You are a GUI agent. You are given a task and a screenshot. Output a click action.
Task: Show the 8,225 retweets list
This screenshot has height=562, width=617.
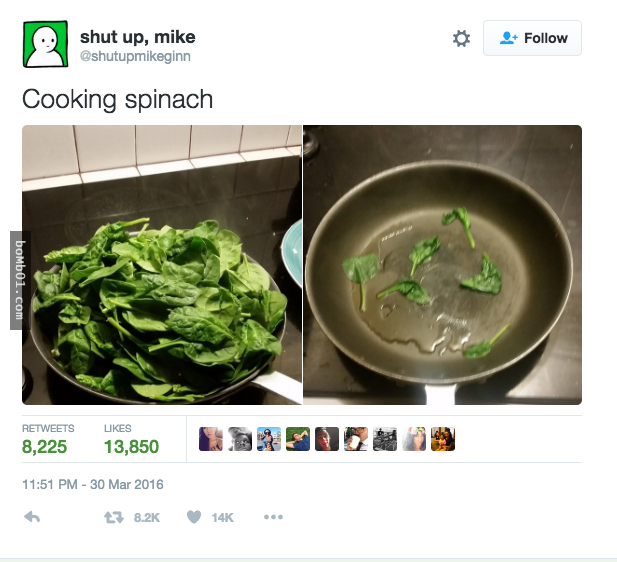(48, 439)
